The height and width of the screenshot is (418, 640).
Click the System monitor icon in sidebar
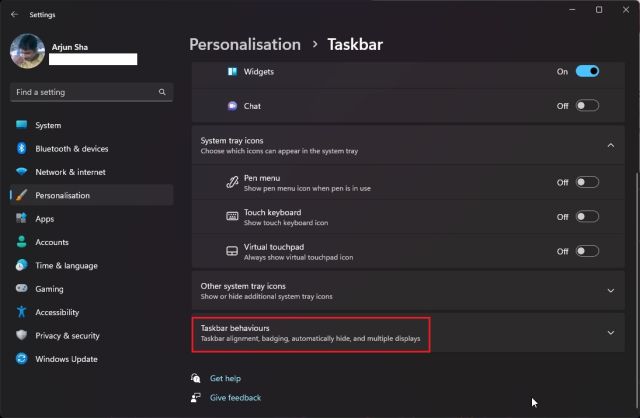(x=21, y=126)
